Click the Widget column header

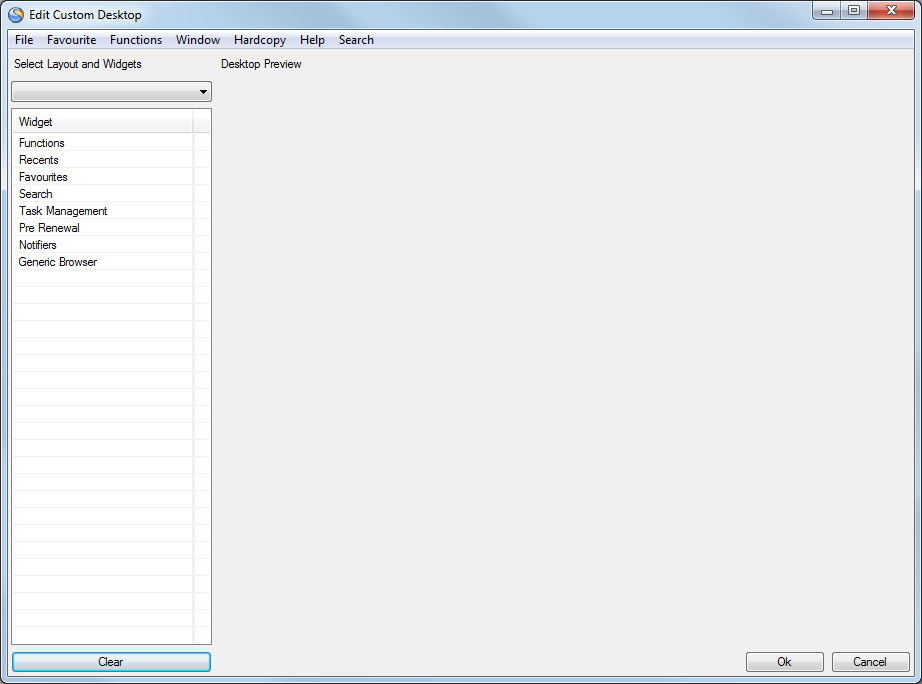point(100,122)
